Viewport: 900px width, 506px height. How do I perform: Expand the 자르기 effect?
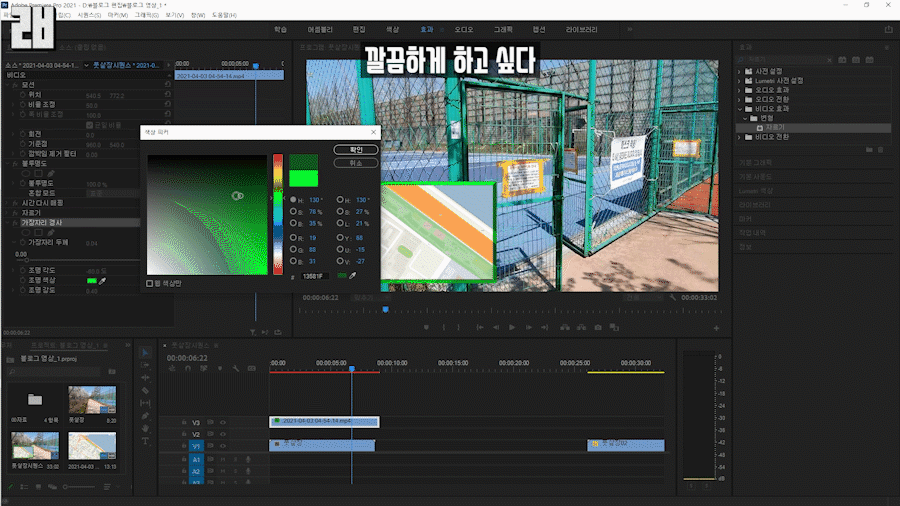click(8, 213)
